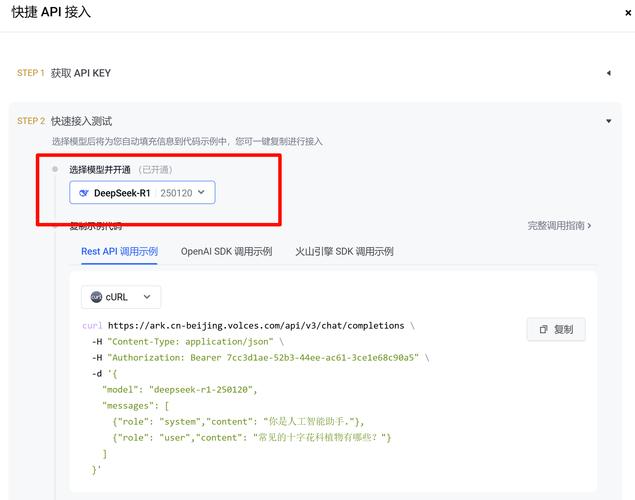This screenshot has width=635, height=500.
Task: Open 完整调用指南 link
Action: tap(559, 226)
